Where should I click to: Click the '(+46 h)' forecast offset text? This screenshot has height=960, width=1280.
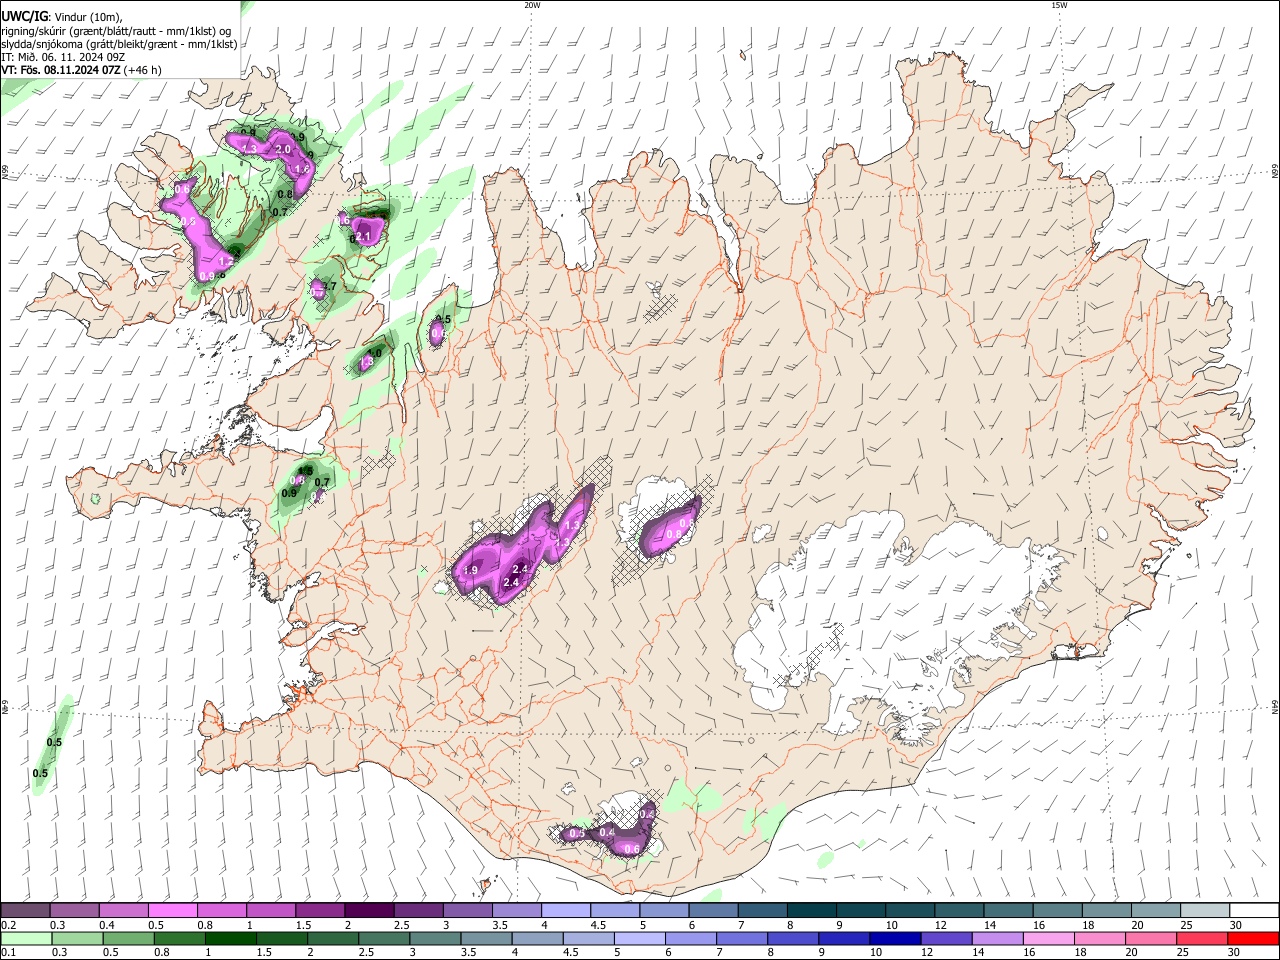click(x=144, y=71)
